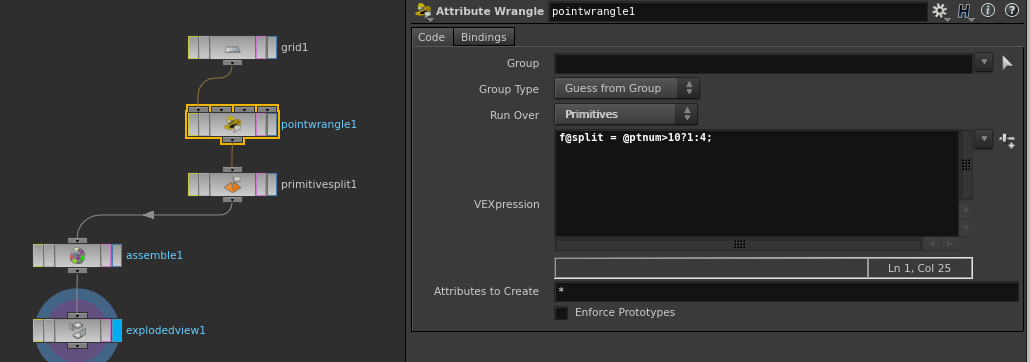This screenshot has width=1030, height=362.
Task: Open the Run Over dropdown
Action: [x=626, y=114]
